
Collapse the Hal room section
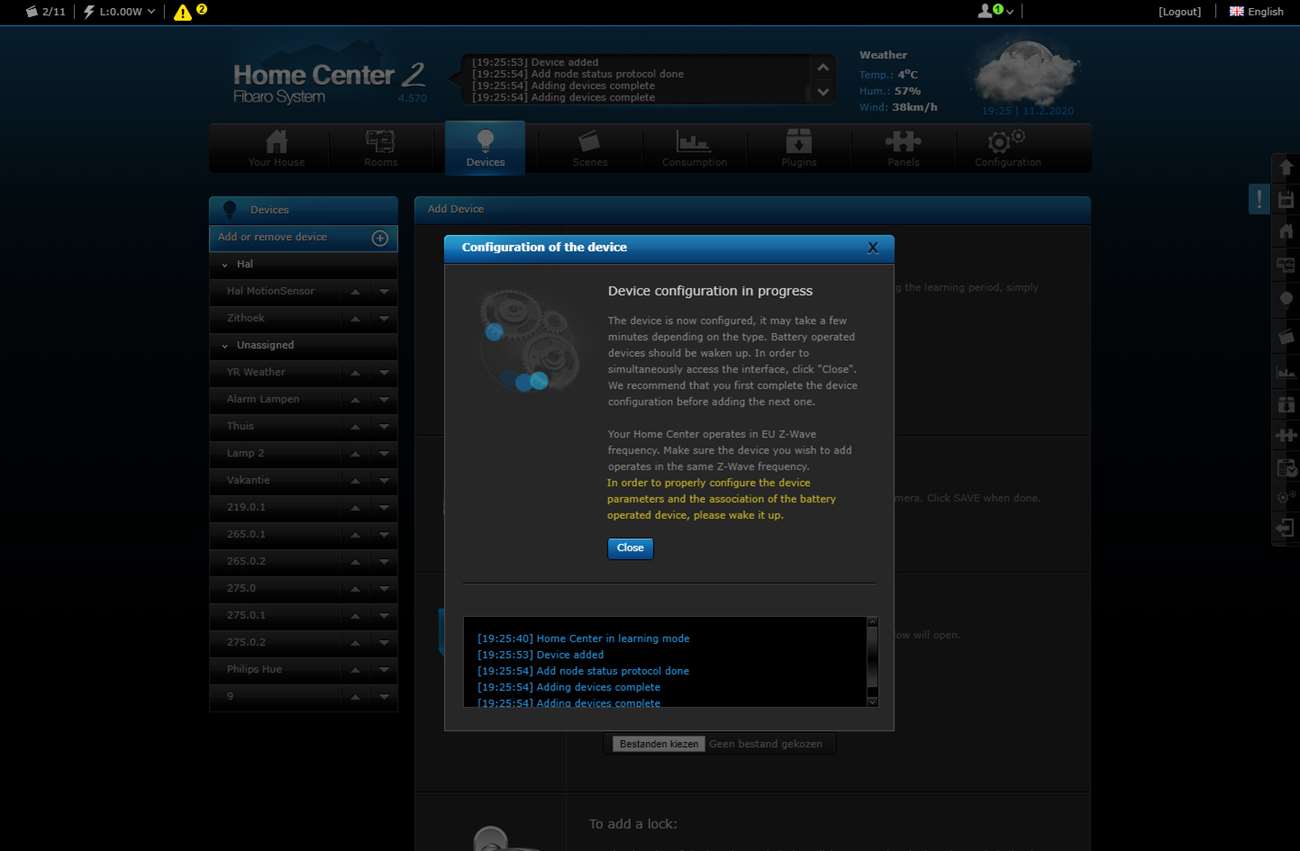click(225, 265)
